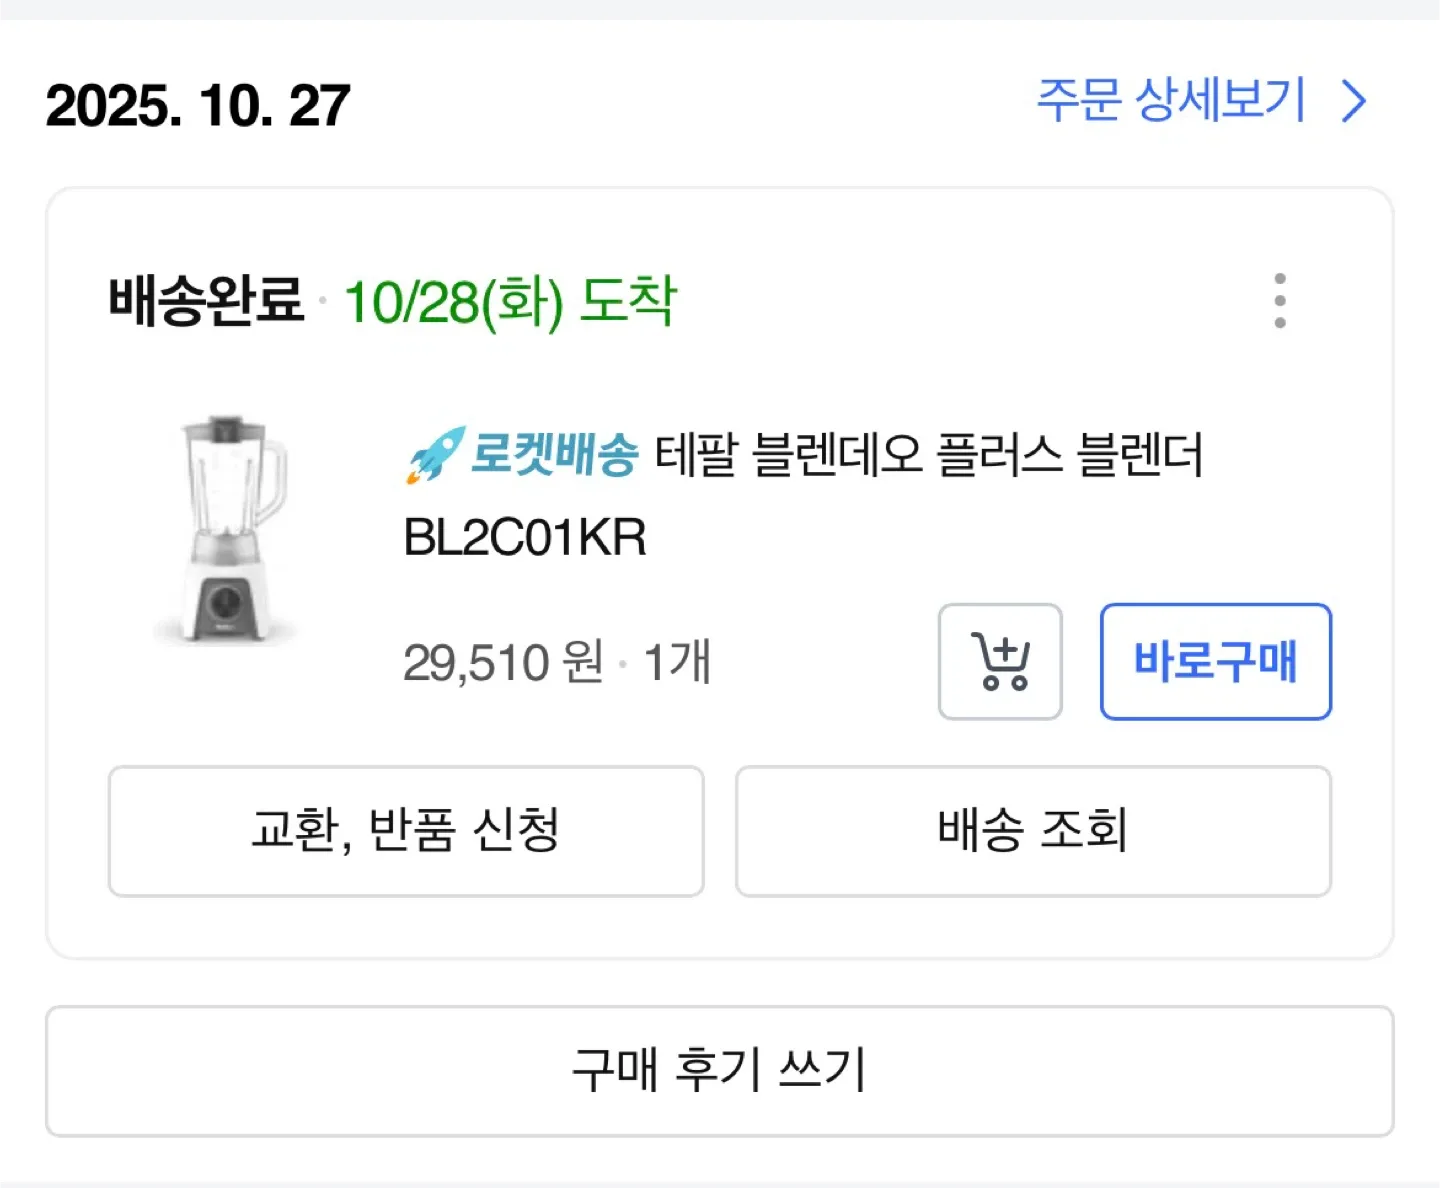Open the 주문 상세보기 order details link
1440x1188 pixels.
pyautogui.click(x=1171, y=101)
